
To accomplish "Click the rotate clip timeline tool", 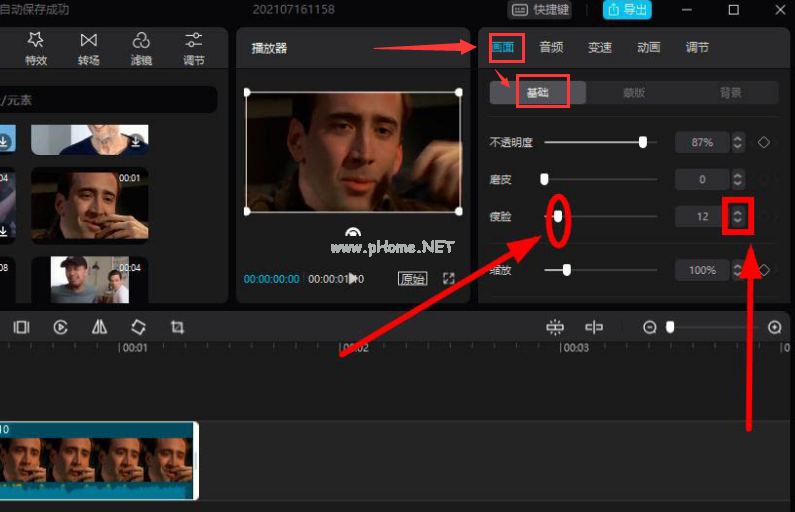I will pyautogui.click(x=138, y=327).
